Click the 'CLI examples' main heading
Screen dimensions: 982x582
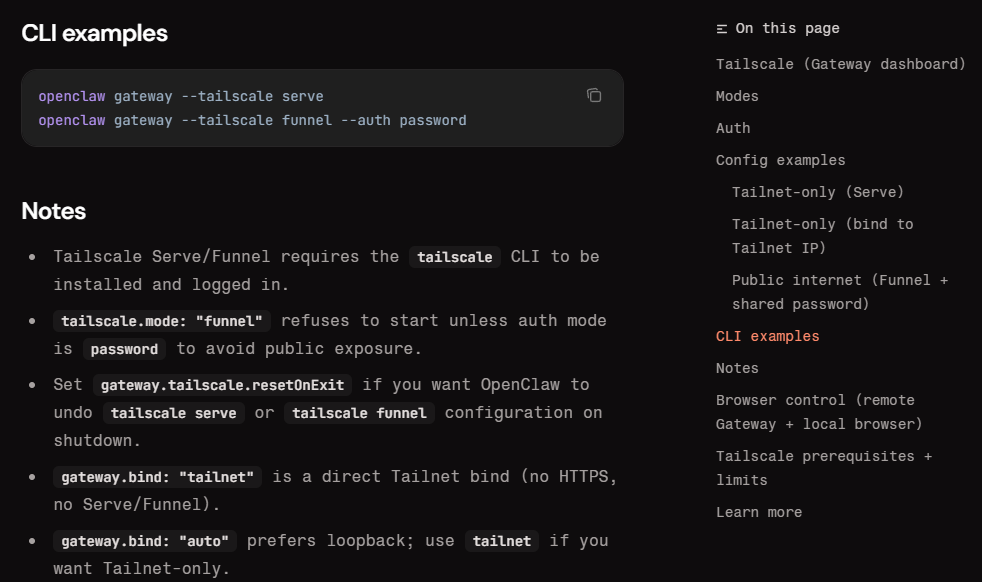tap(95, 33)
